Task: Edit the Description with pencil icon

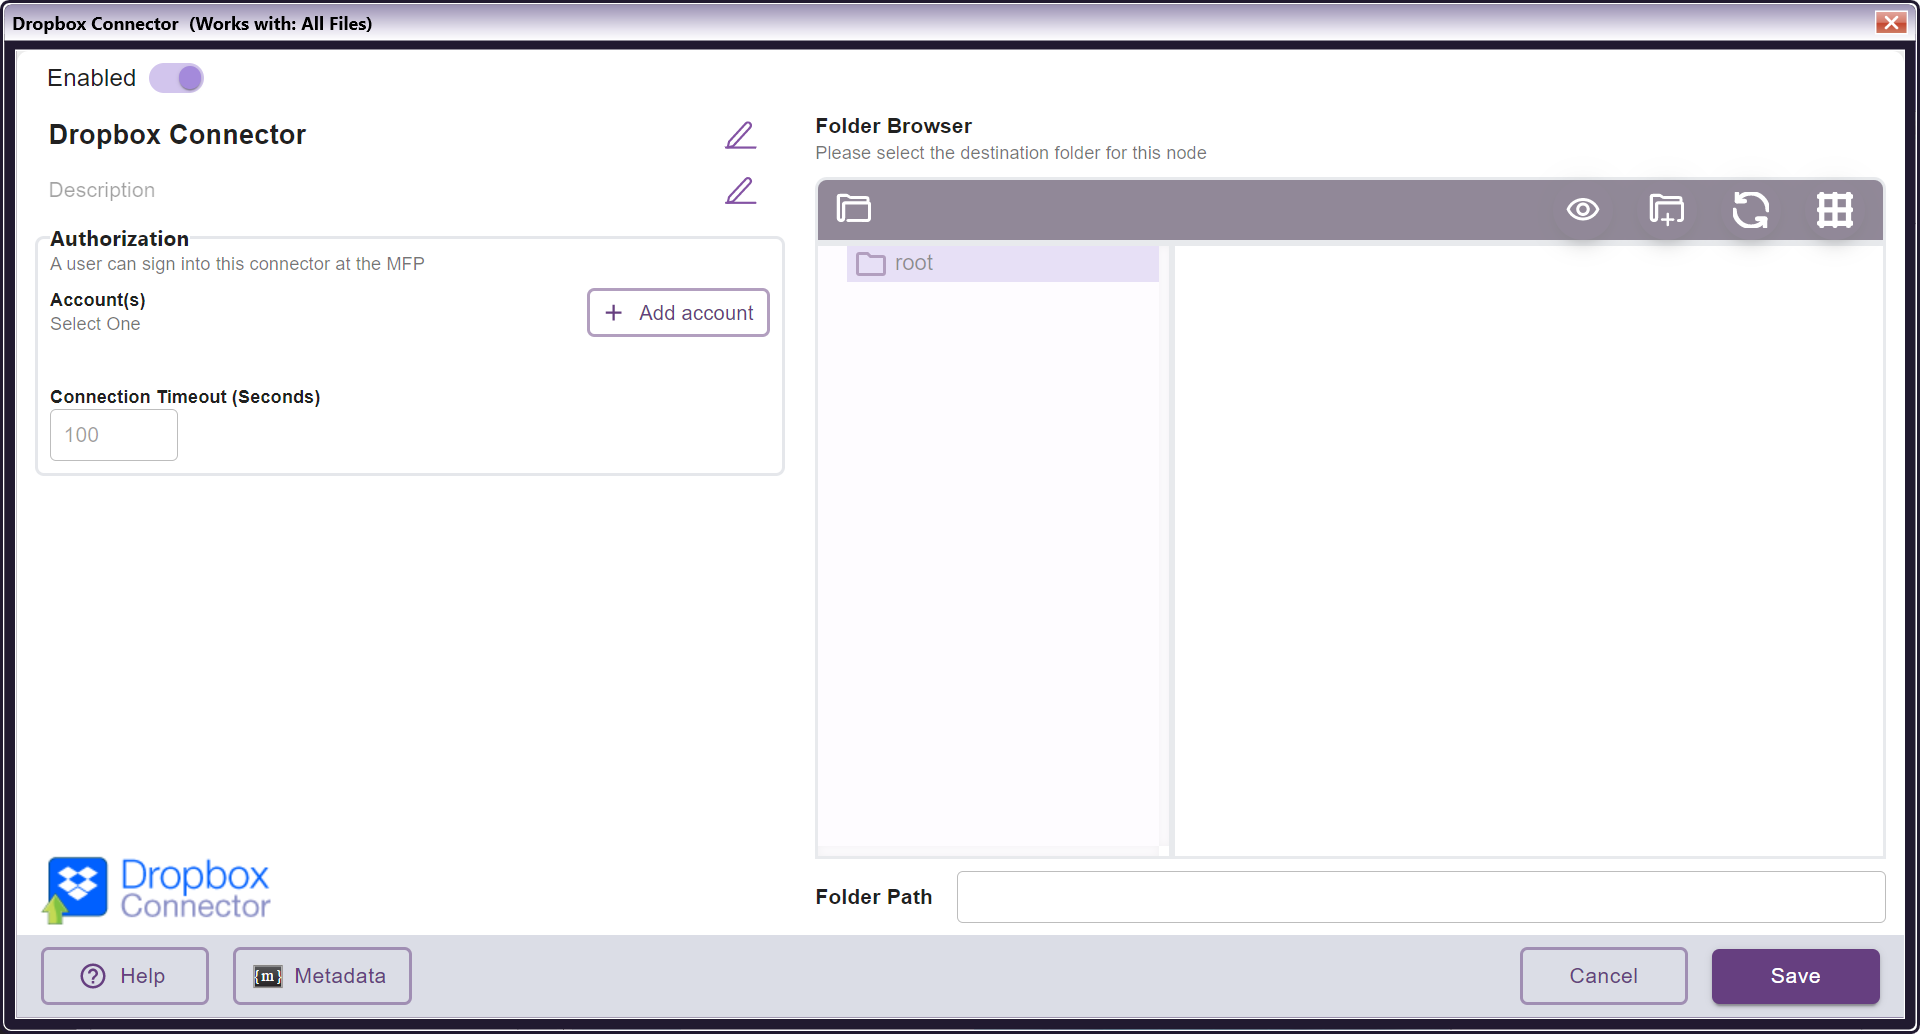Action: pos(740,190)
